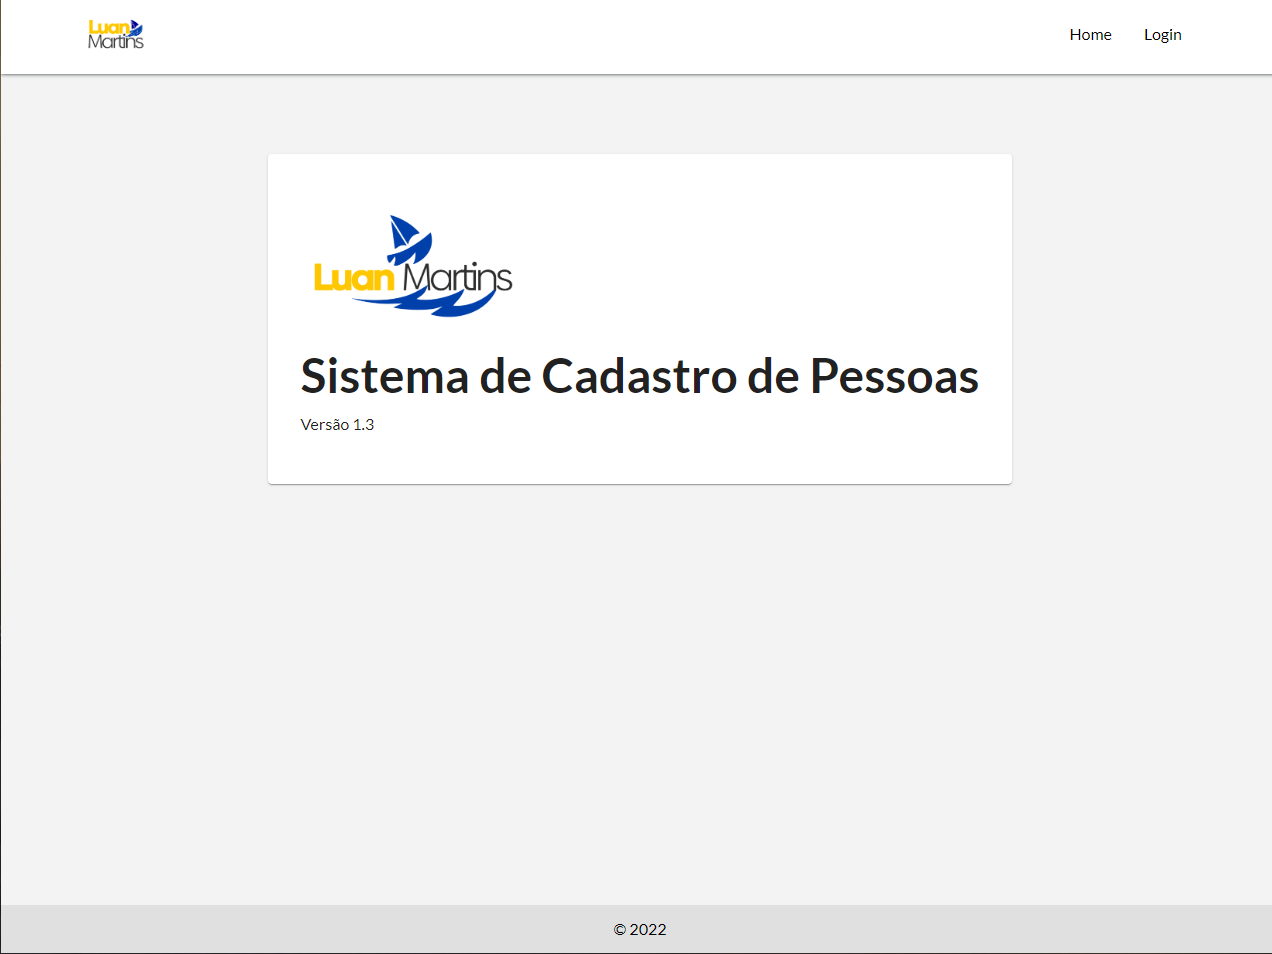The height and width of the screenshot is (954, 1272).
Task: Click the "Versão" label under the heading
Action: tap(324, 425)
